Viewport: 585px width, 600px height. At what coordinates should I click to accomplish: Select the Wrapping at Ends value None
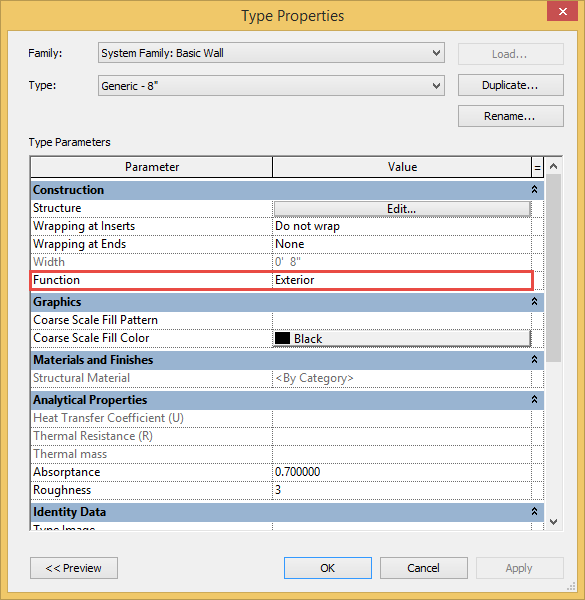tap(402, 244)
